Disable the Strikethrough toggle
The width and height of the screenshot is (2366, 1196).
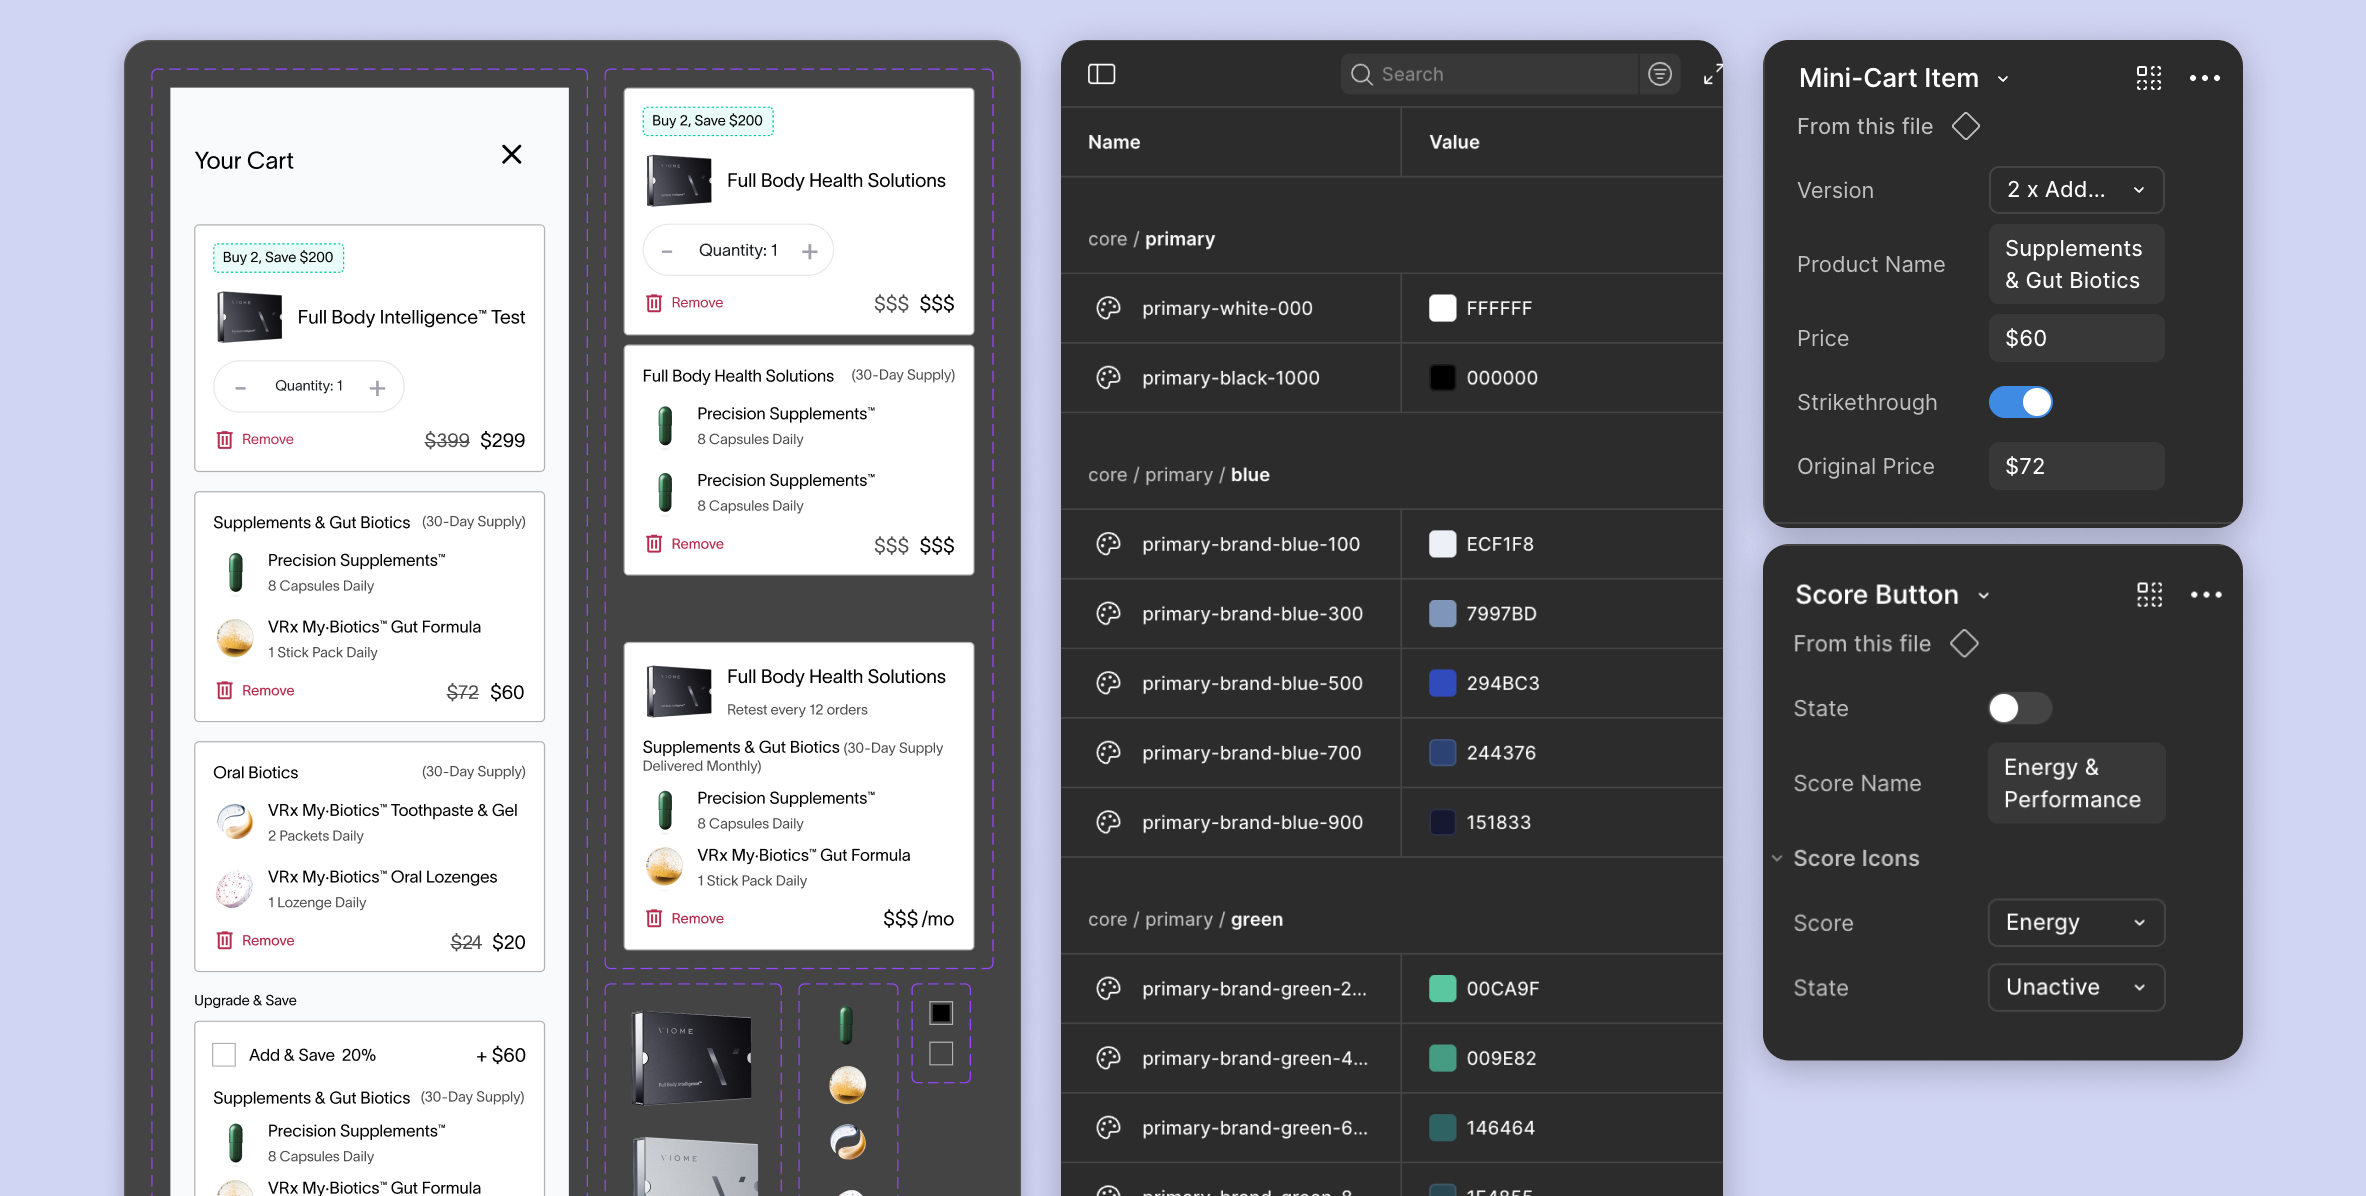coord(2020,402)
